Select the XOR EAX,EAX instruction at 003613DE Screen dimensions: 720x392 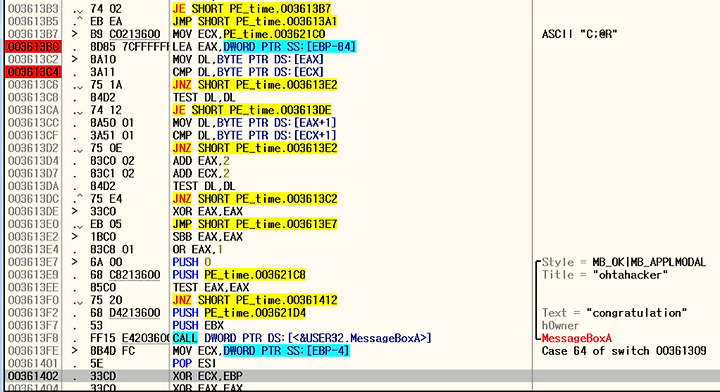click(x=207, y=211)
